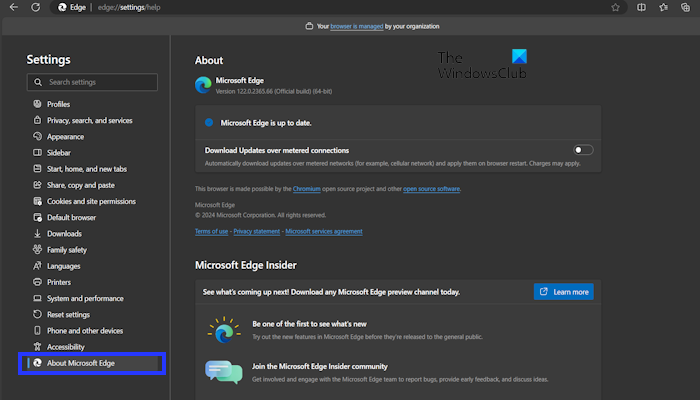Open Profiles settings
Image resolution: width=700 pixels, height=400 pixels.
58,104
